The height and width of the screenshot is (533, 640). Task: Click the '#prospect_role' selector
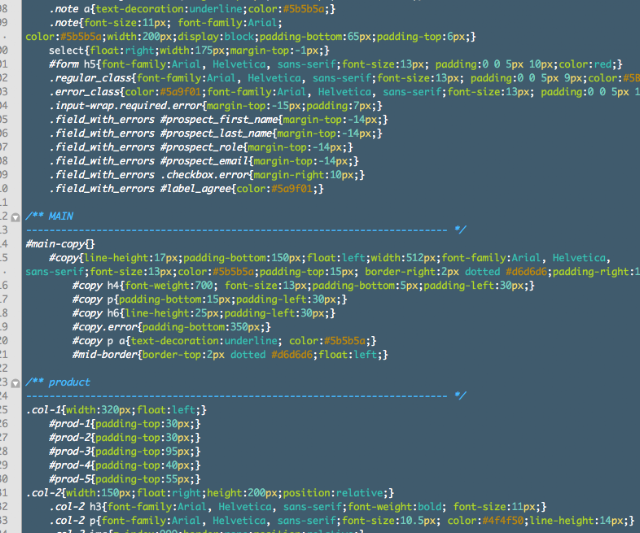pos(202,147)
